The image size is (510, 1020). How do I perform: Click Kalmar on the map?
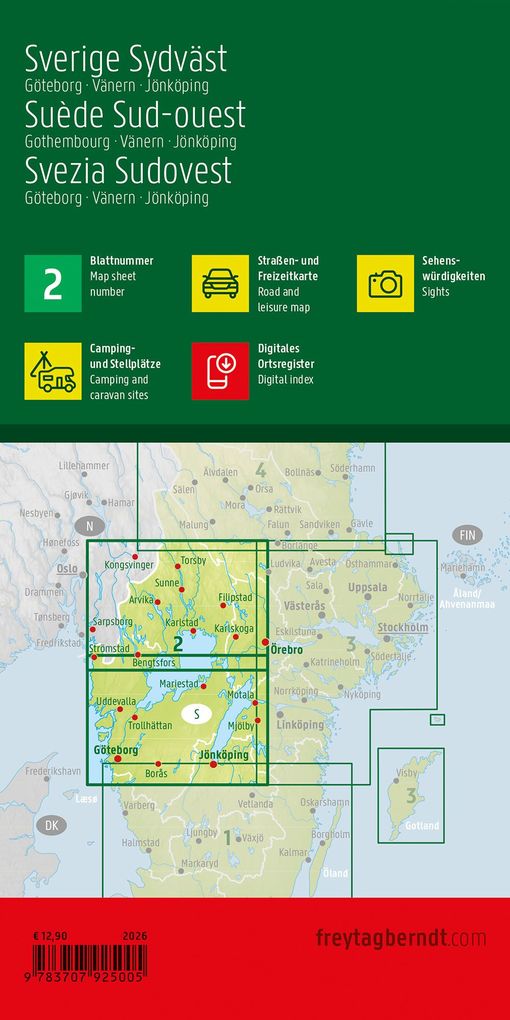click(293, 852)
